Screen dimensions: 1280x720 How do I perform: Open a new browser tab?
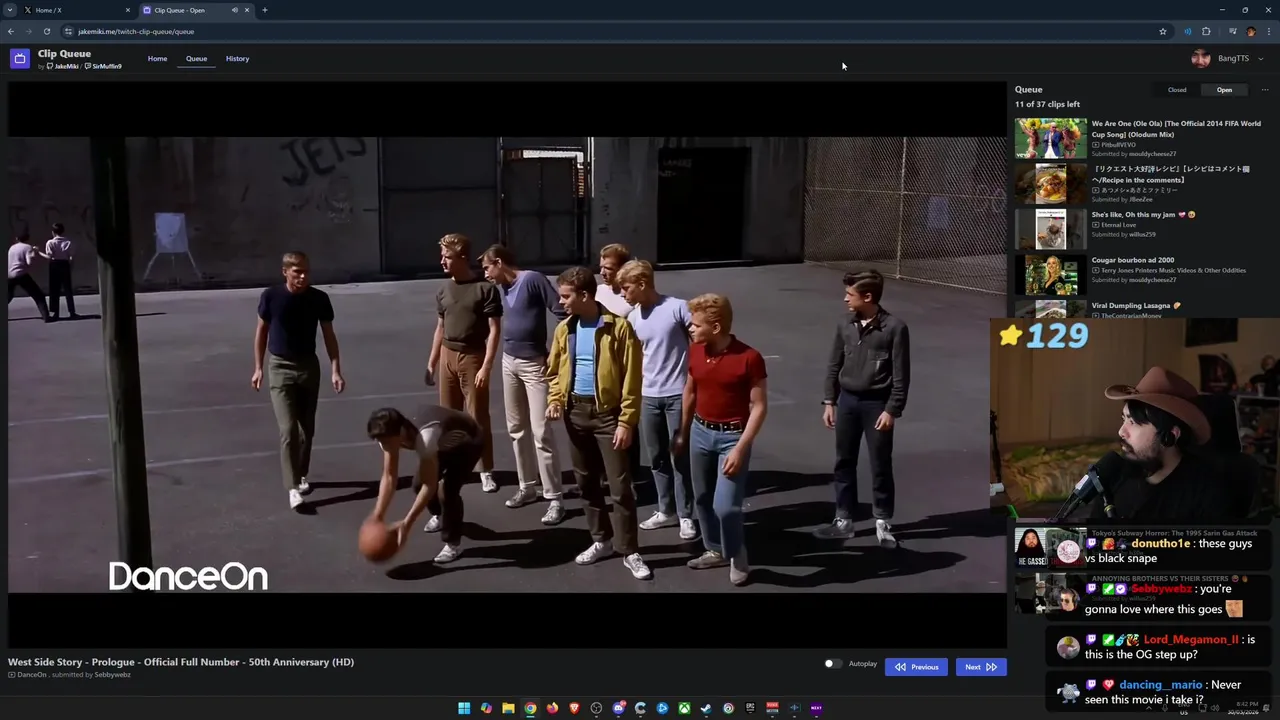(265, 10)
